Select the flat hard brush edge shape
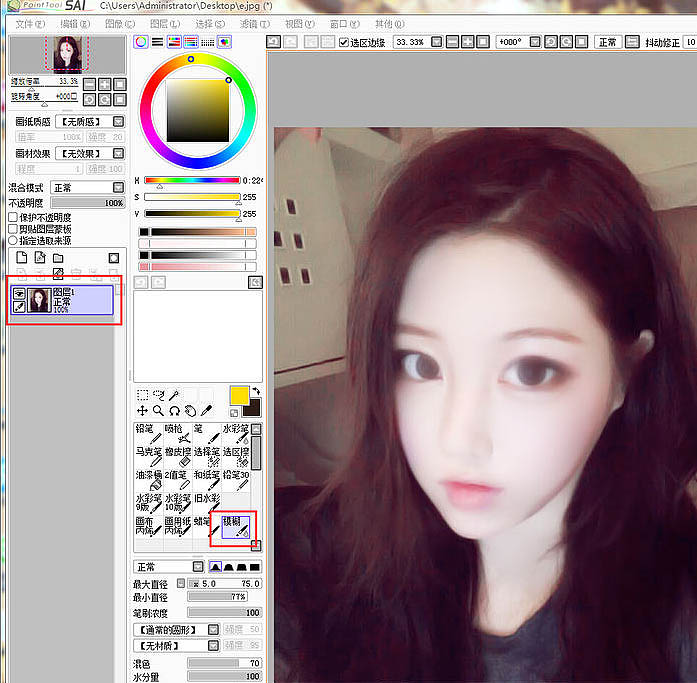 255,567
